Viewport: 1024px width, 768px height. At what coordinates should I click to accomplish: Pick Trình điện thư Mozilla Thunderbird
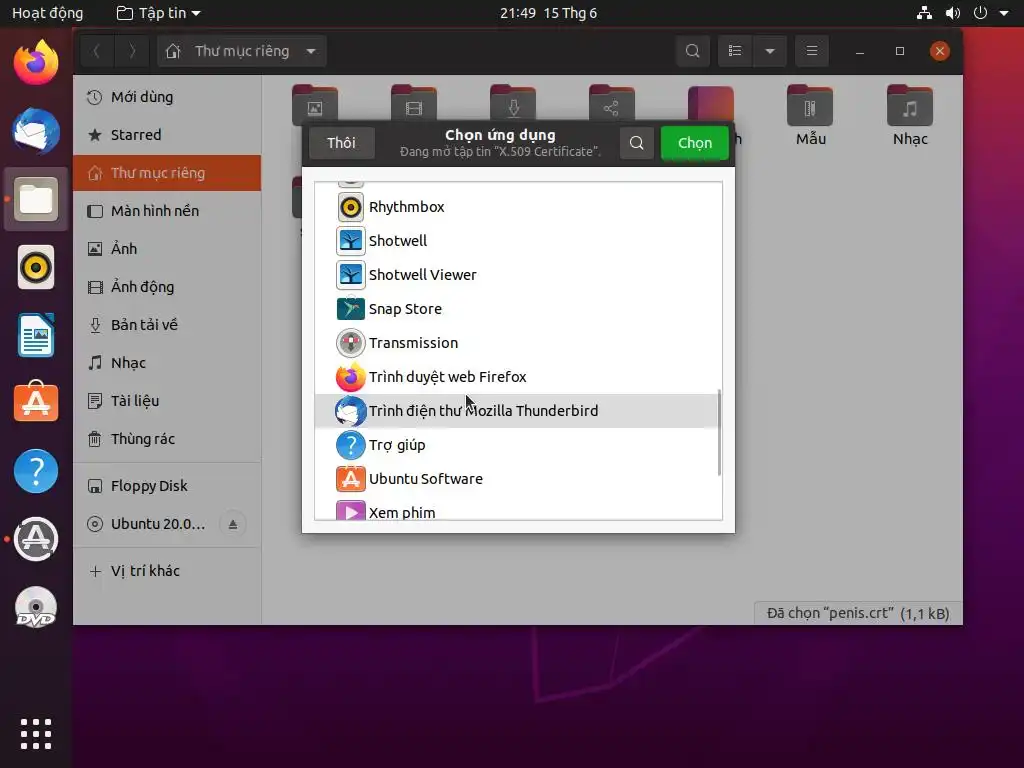coord(517,411)
